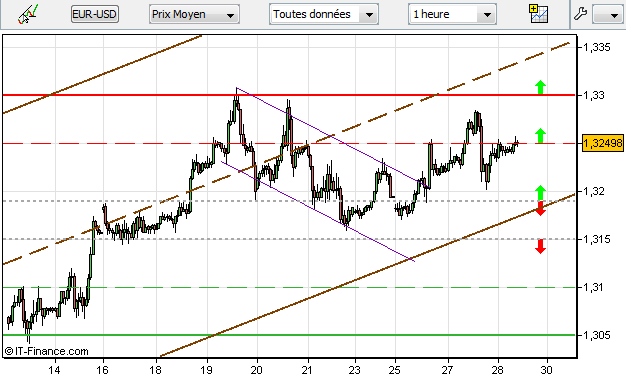Image resolution: width=626 pixels, height=375 pixels.
Task: Click the red down arrow just below 1,32
Action: [541, 208]
